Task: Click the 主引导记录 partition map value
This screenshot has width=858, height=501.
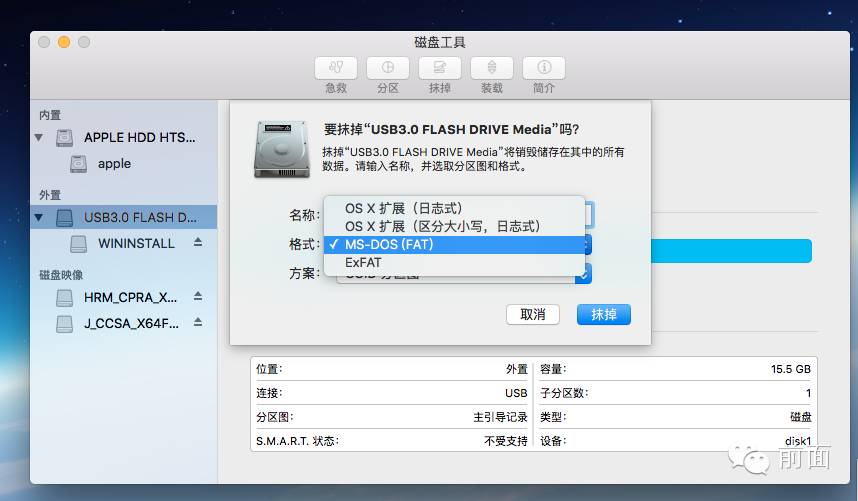Action: pos(500,417)
